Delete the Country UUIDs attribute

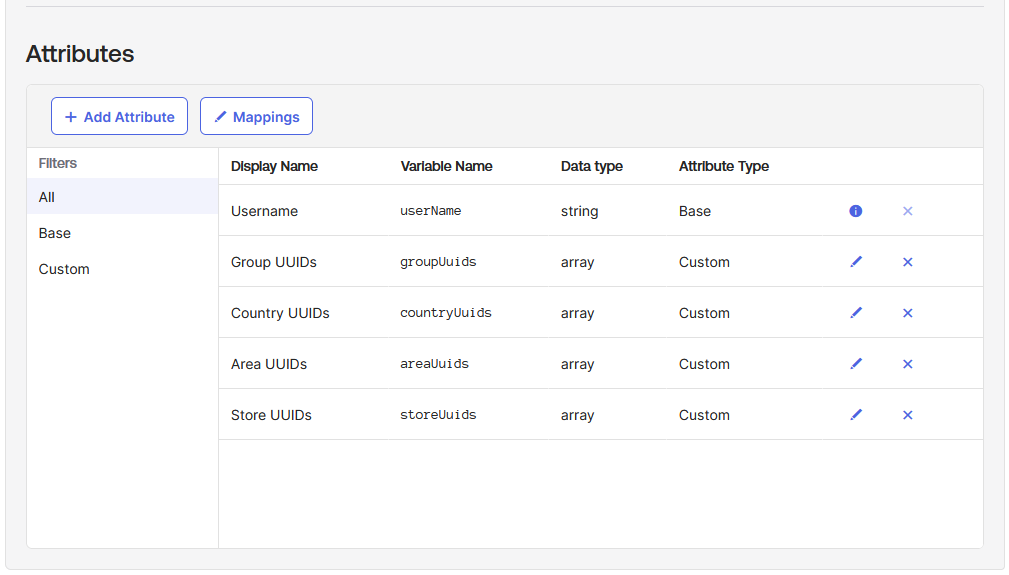pos(907,313)
